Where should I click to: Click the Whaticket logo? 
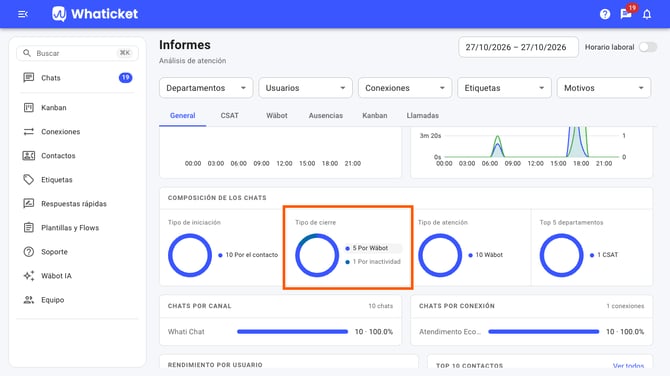(95, 14)
